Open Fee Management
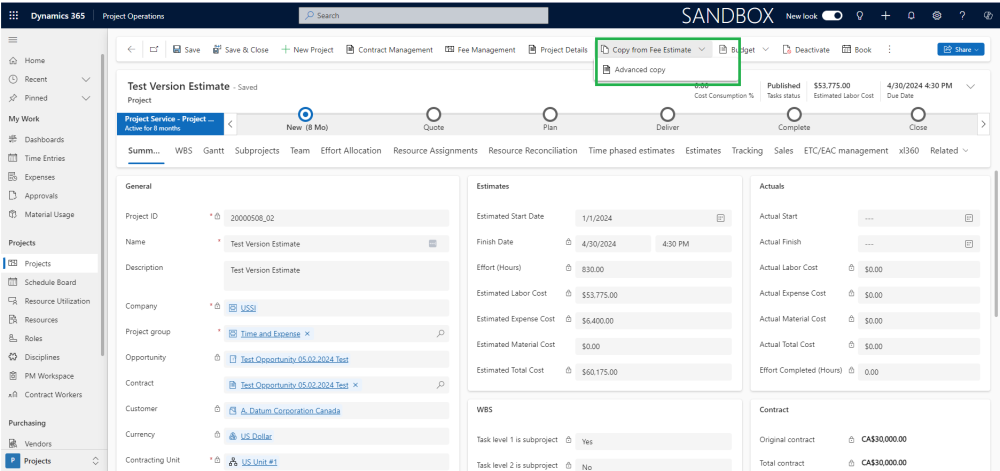The height and width of the screenshot is (471, 1000). point(480,50)
